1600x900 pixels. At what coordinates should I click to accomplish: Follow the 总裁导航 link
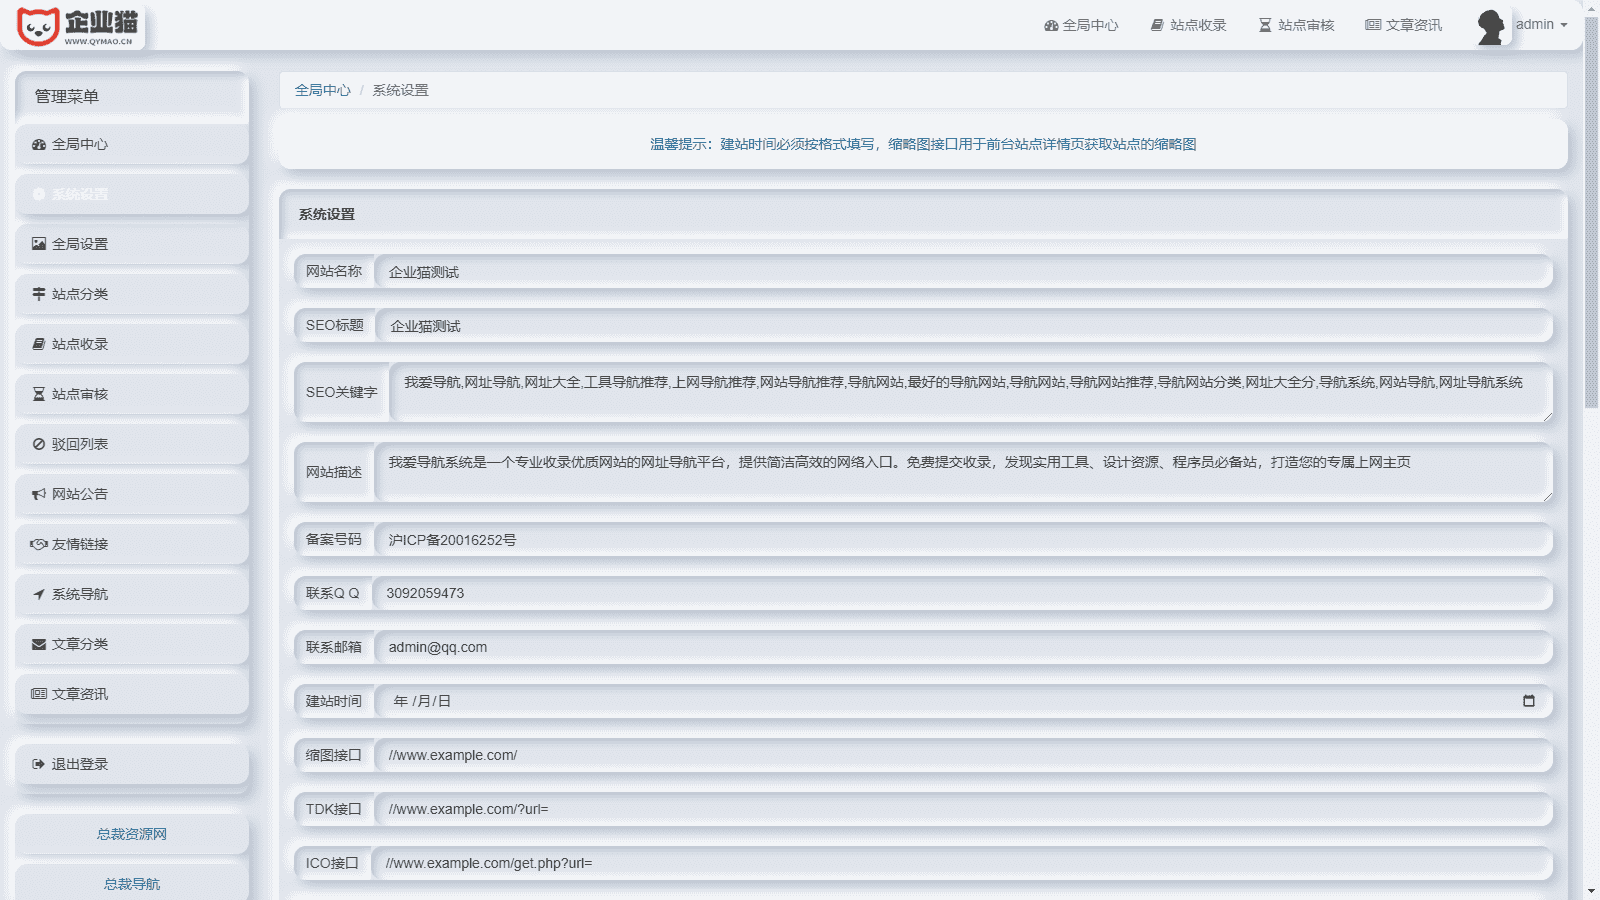pos(132,884)
